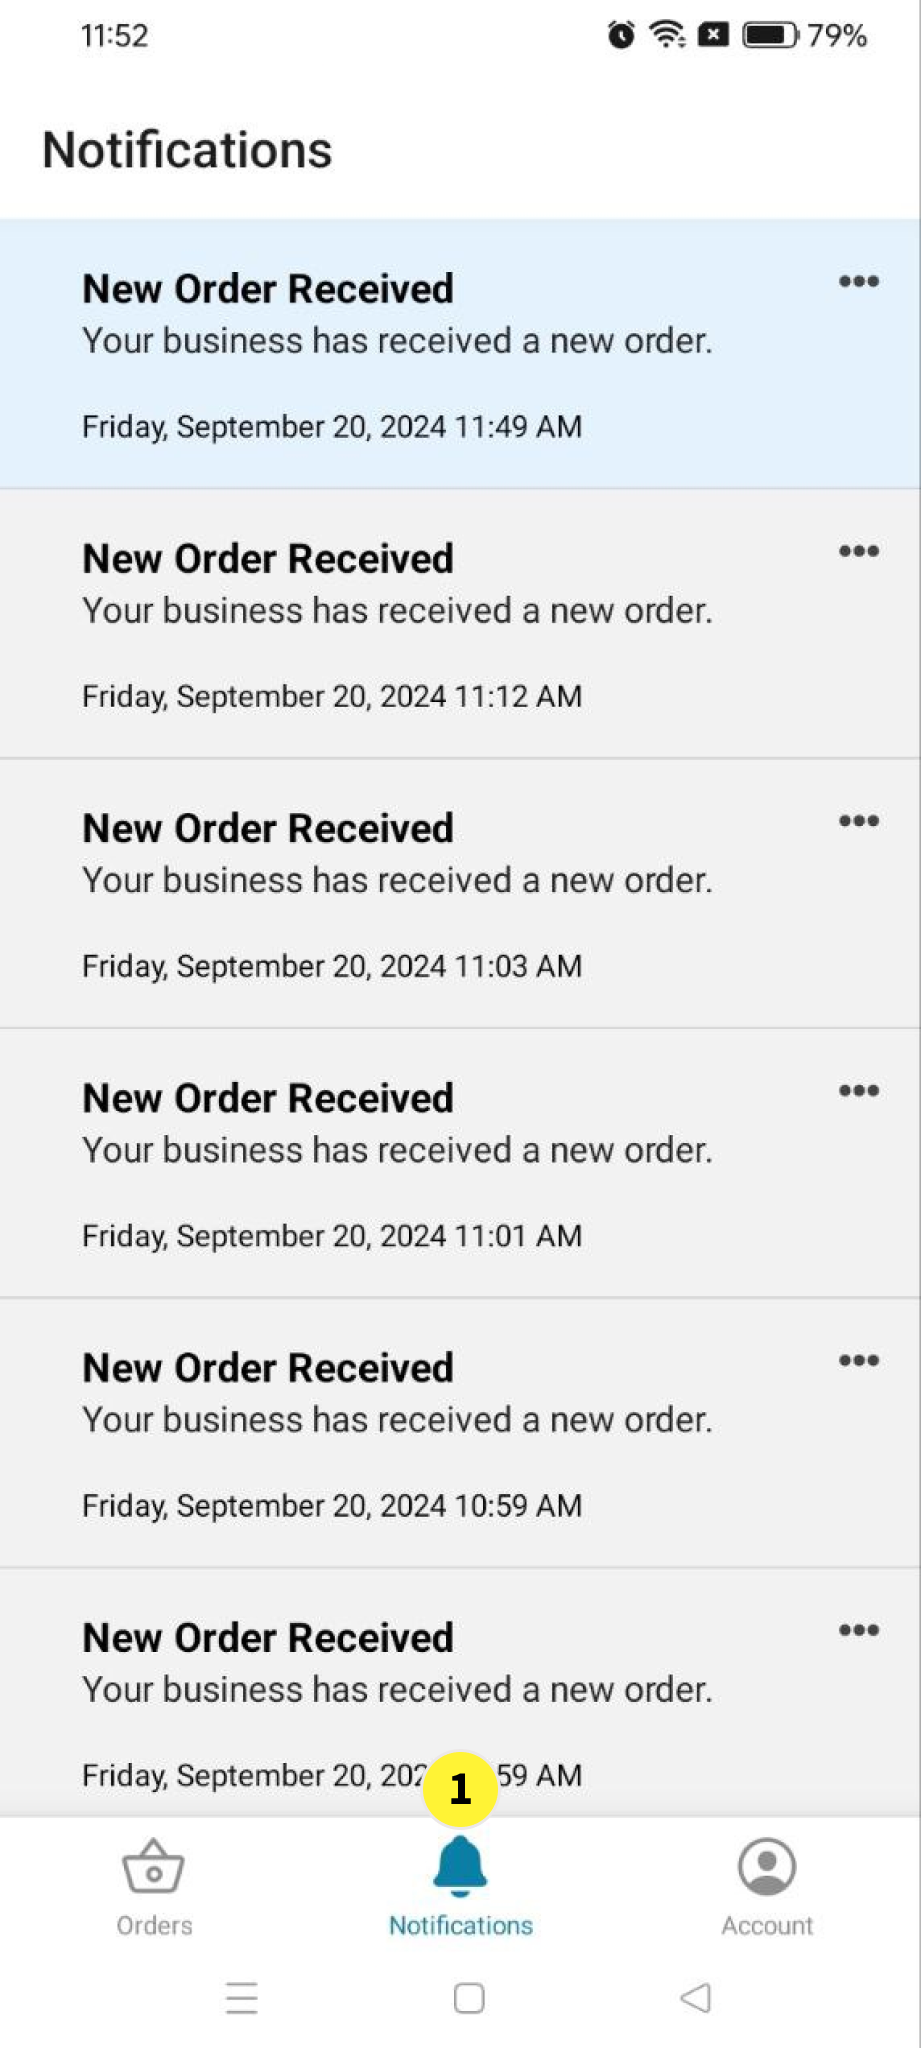This screenshot has width=921, height=2048.
Task: Open options for the 11:12 AM notification
Action: [858, 551]
